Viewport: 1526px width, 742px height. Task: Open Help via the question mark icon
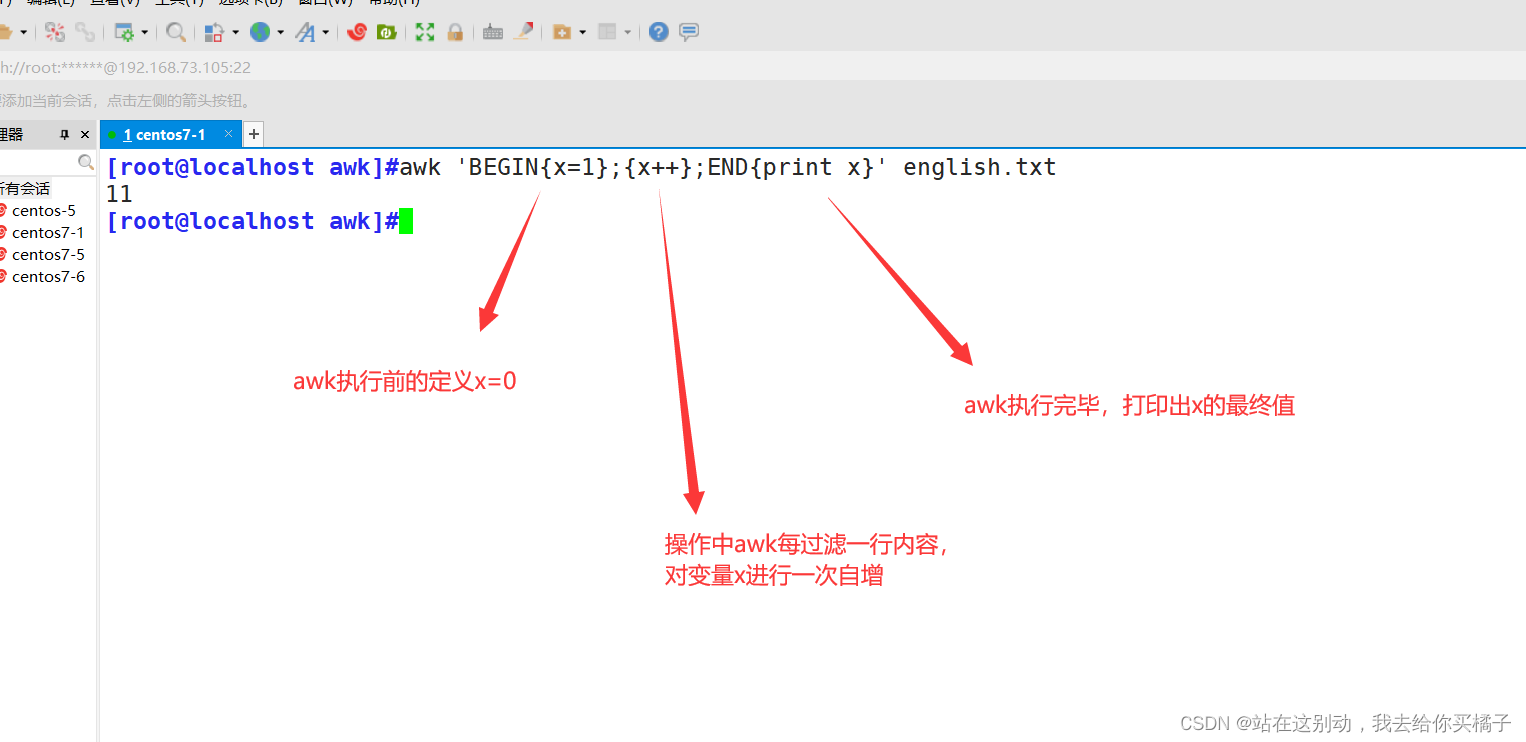click(657, 32)
